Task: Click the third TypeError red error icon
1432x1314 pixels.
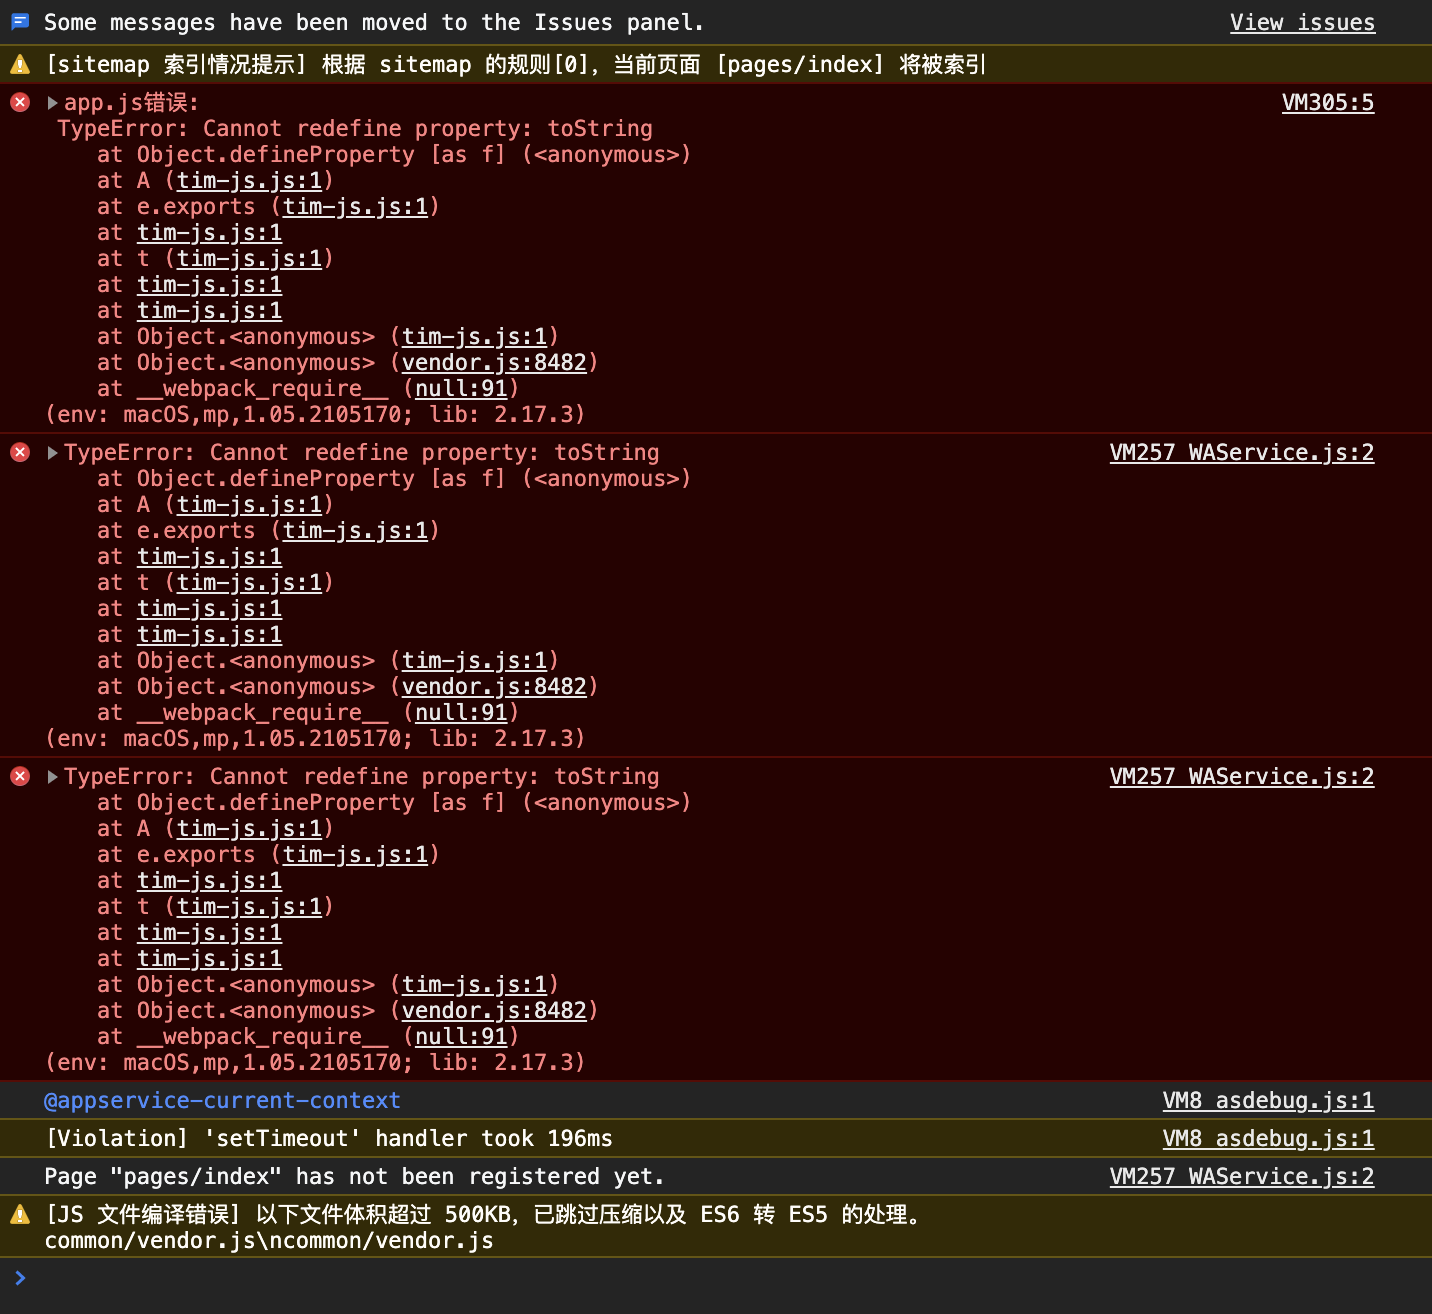Action: (x=20, y=776)
